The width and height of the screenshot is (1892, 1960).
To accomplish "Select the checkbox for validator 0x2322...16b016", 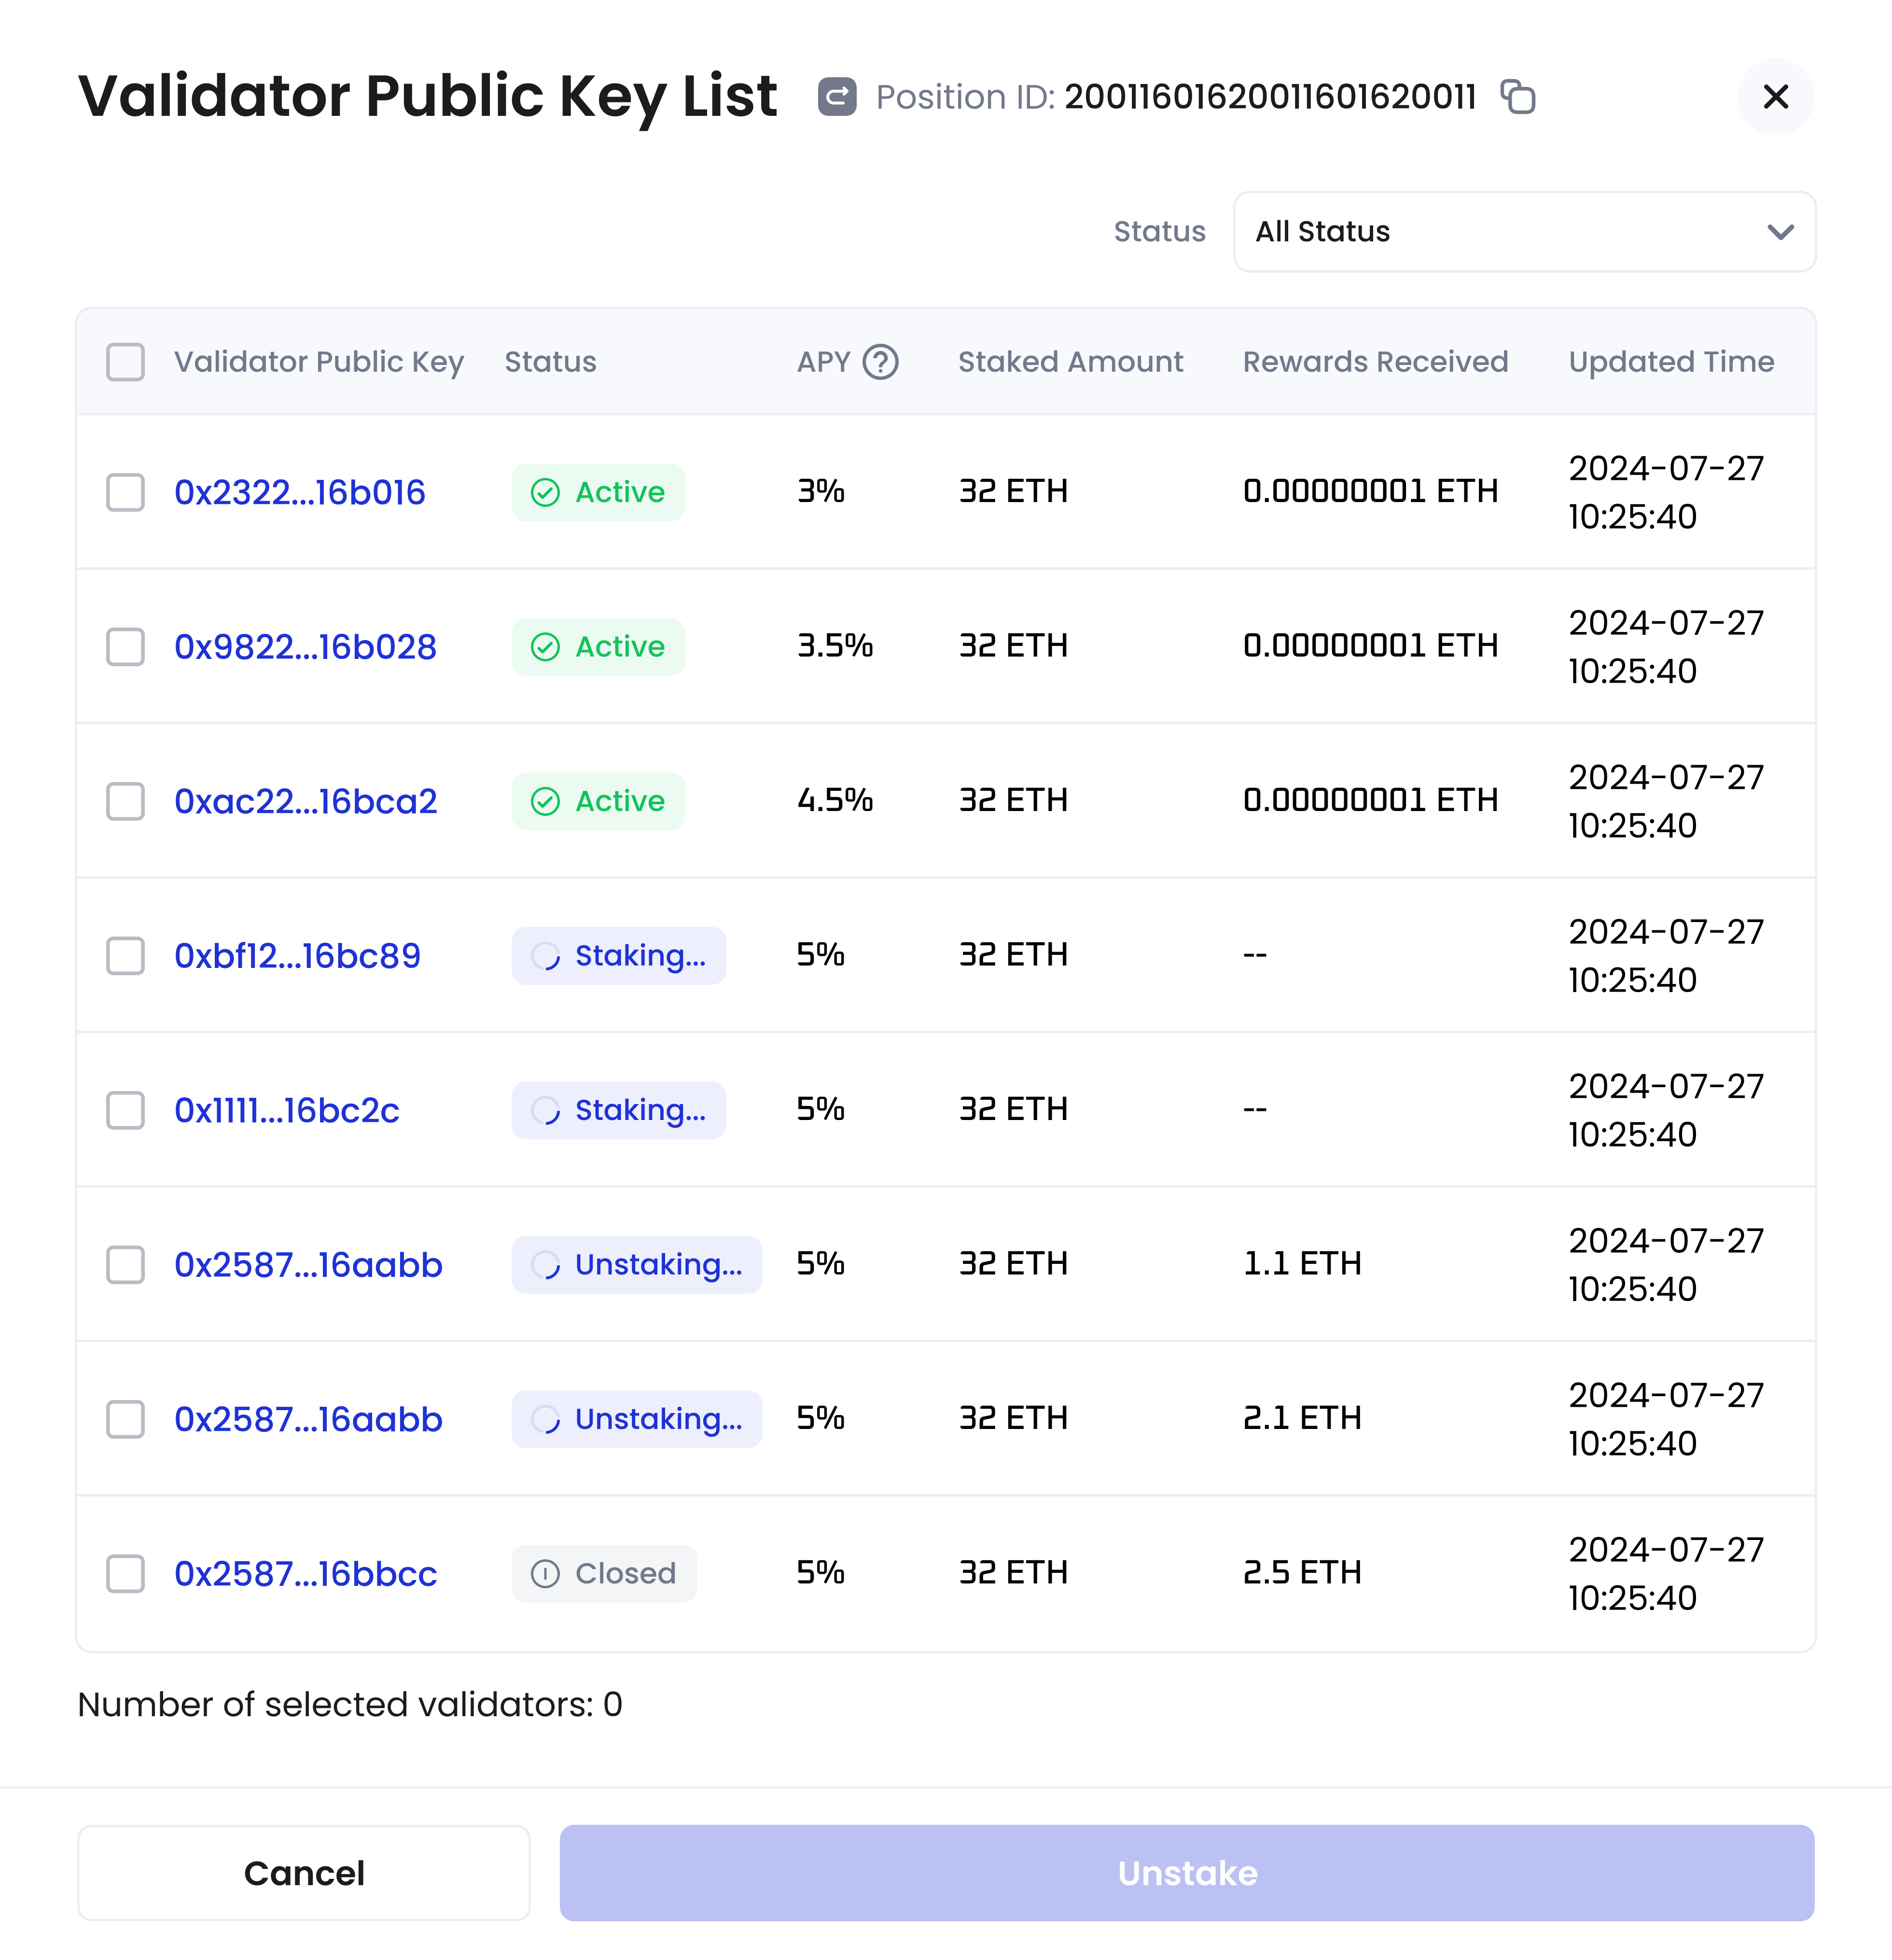I will pos(125,491).
